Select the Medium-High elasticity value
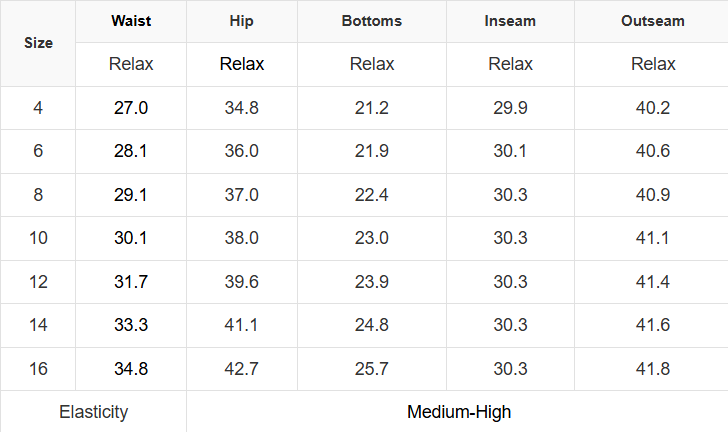Image resolution: width=728 pixels, height=432 pixels. tap(459, 412)
